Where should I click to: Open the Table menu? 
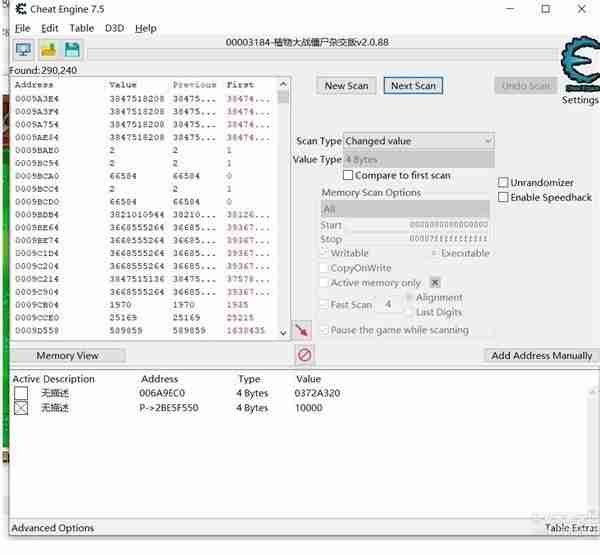coord(82,28)
